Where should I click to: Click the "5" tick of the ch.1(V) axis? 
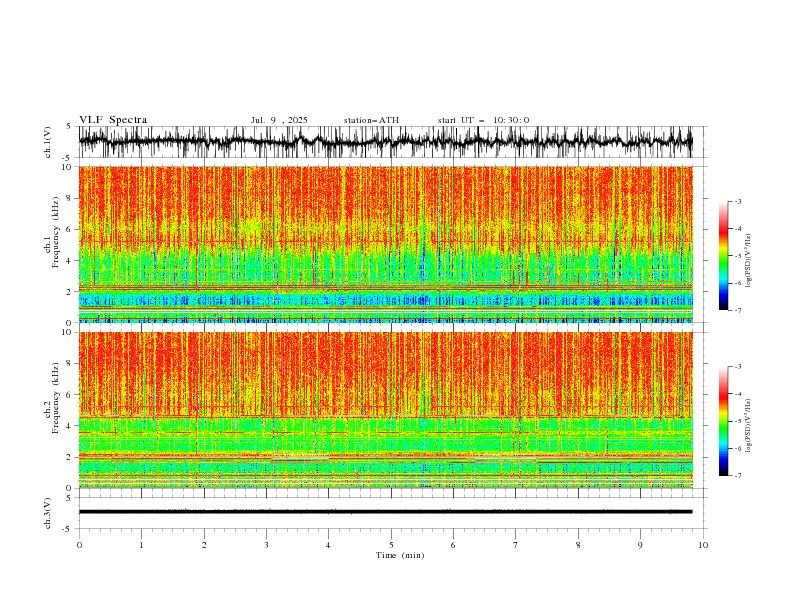pos(69,127)
